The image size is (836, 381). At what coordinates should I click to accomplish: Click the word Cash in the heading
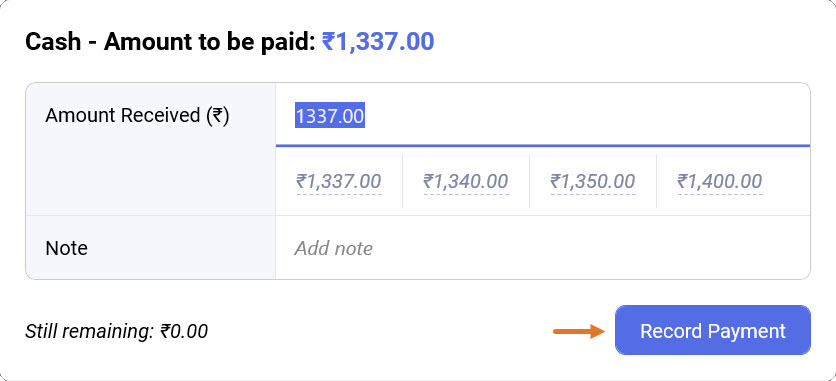(x=53, y=42)
